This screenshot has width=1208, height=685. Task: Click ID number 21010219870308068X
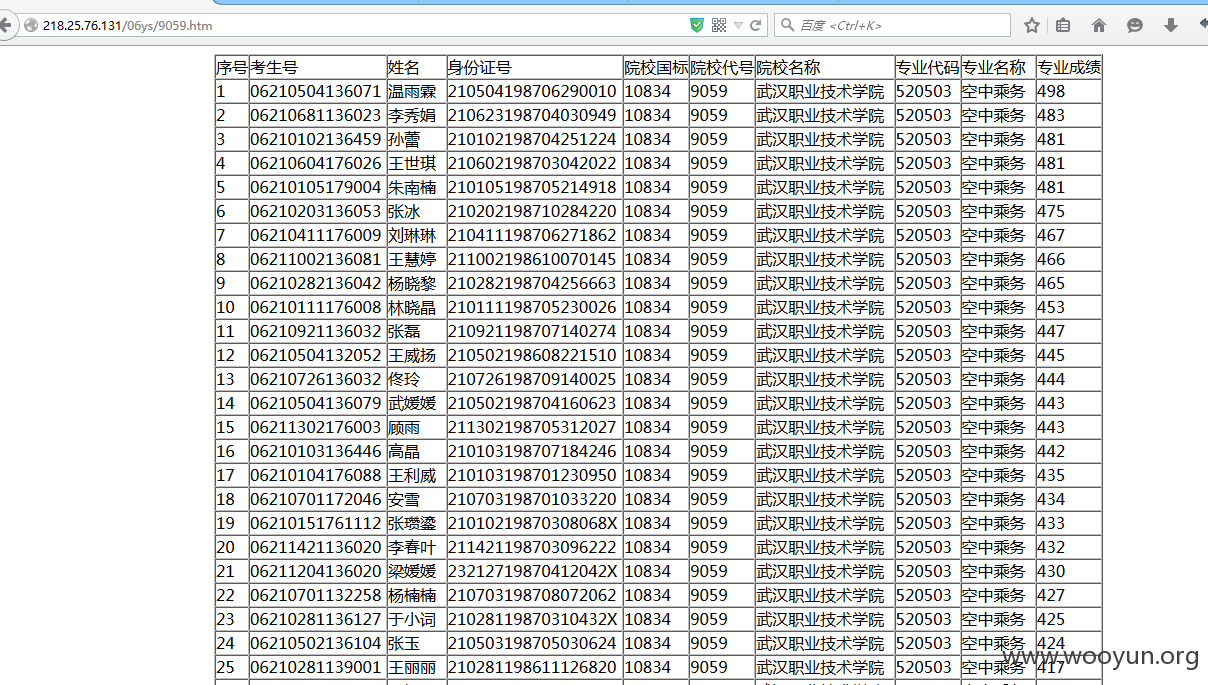point(532,523)
